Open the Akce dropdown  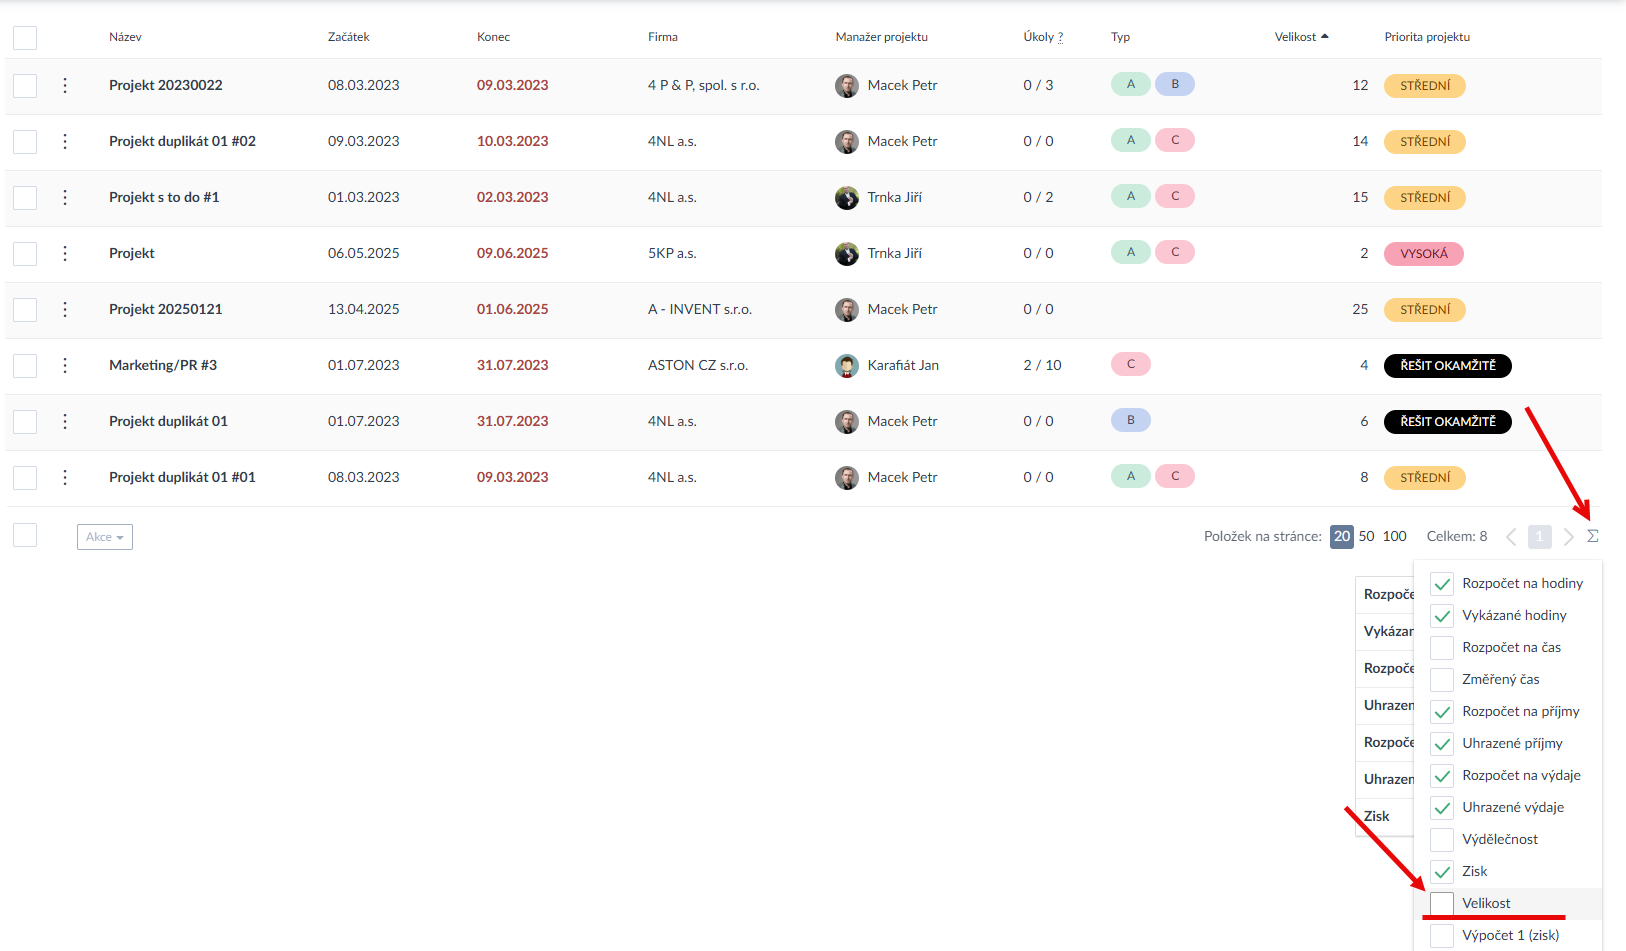(x=105, y=537)
